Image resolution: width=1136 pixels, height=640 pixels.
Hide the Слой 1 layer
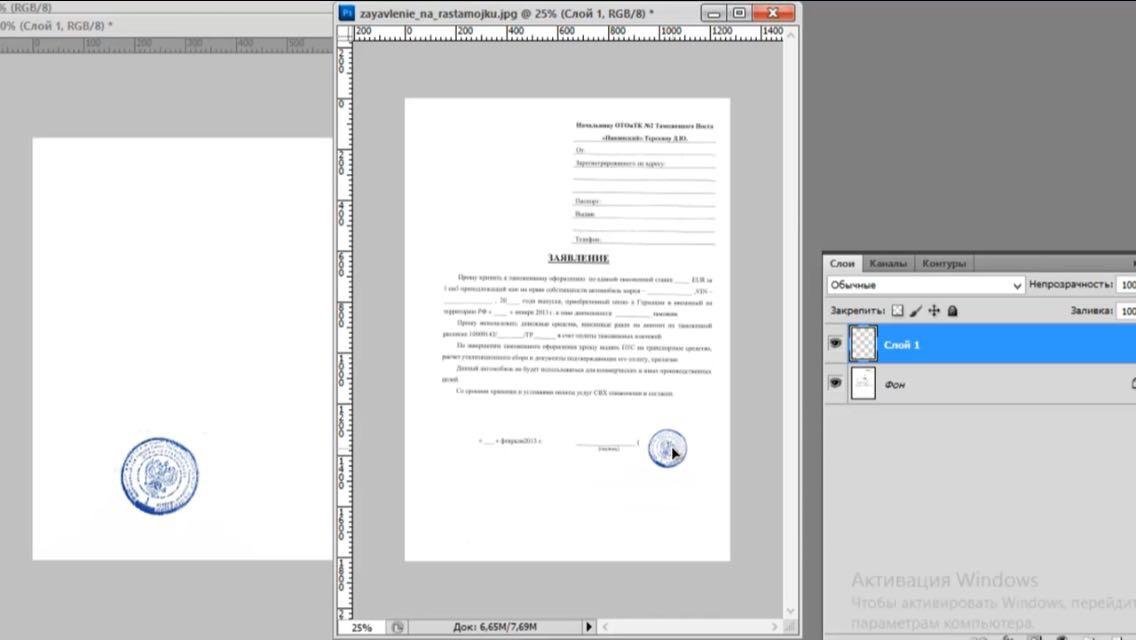pyautogui.click(x=835, y=344)
